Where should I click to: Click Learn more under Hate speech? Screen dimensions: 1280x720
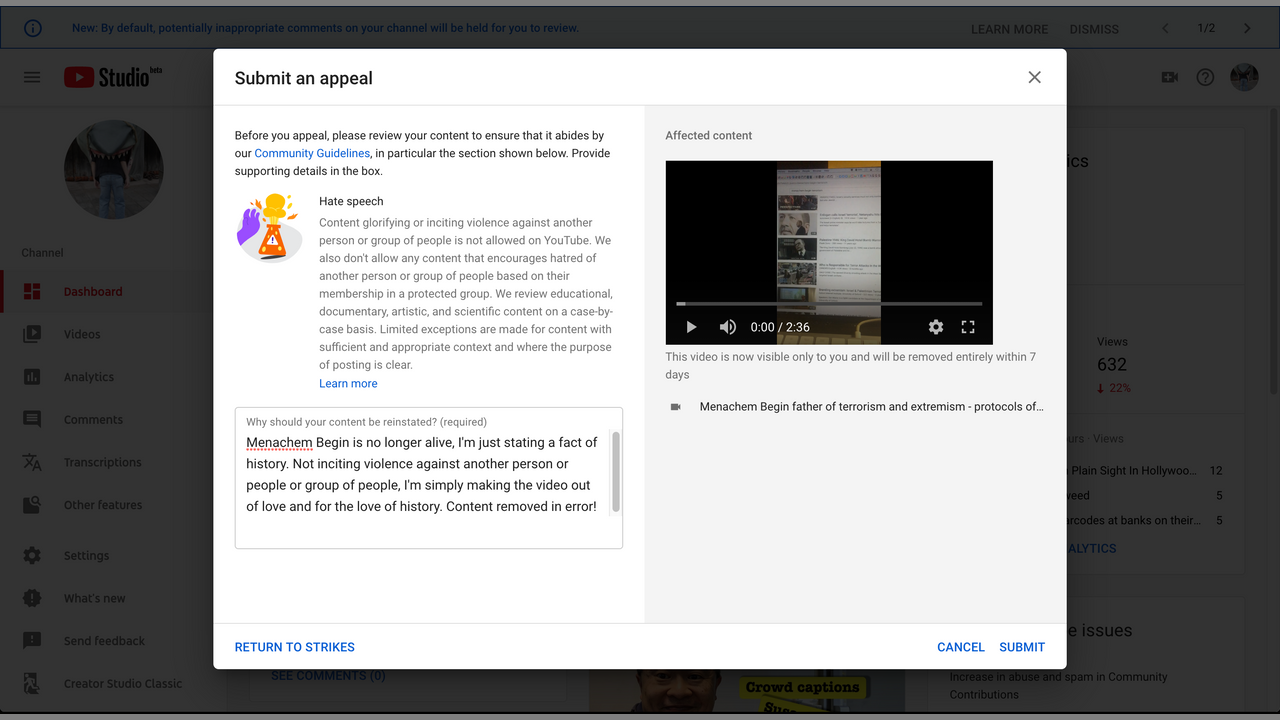click(348, 383)
